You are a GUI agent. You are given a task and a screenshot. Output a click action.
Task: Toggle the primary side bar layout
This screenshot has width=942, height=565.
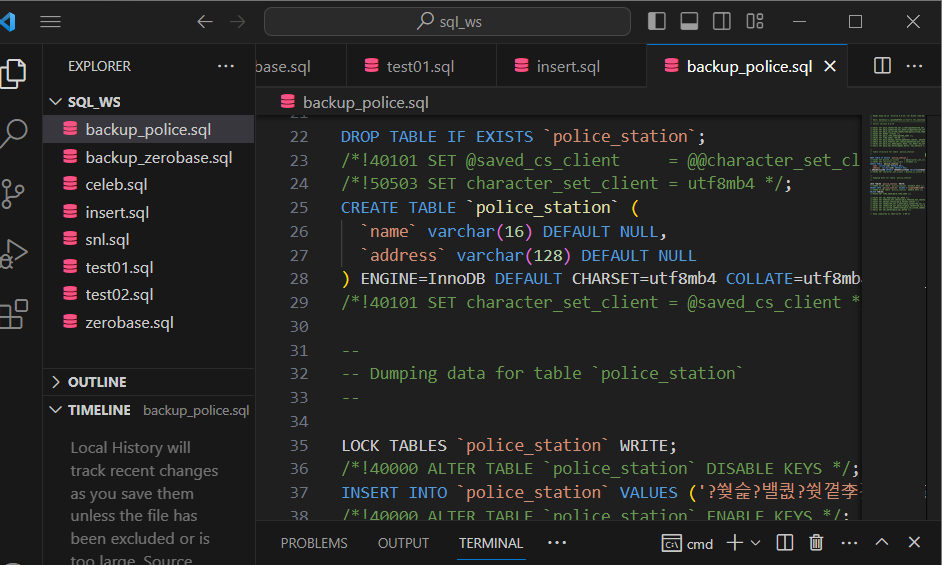pos(657,21)
